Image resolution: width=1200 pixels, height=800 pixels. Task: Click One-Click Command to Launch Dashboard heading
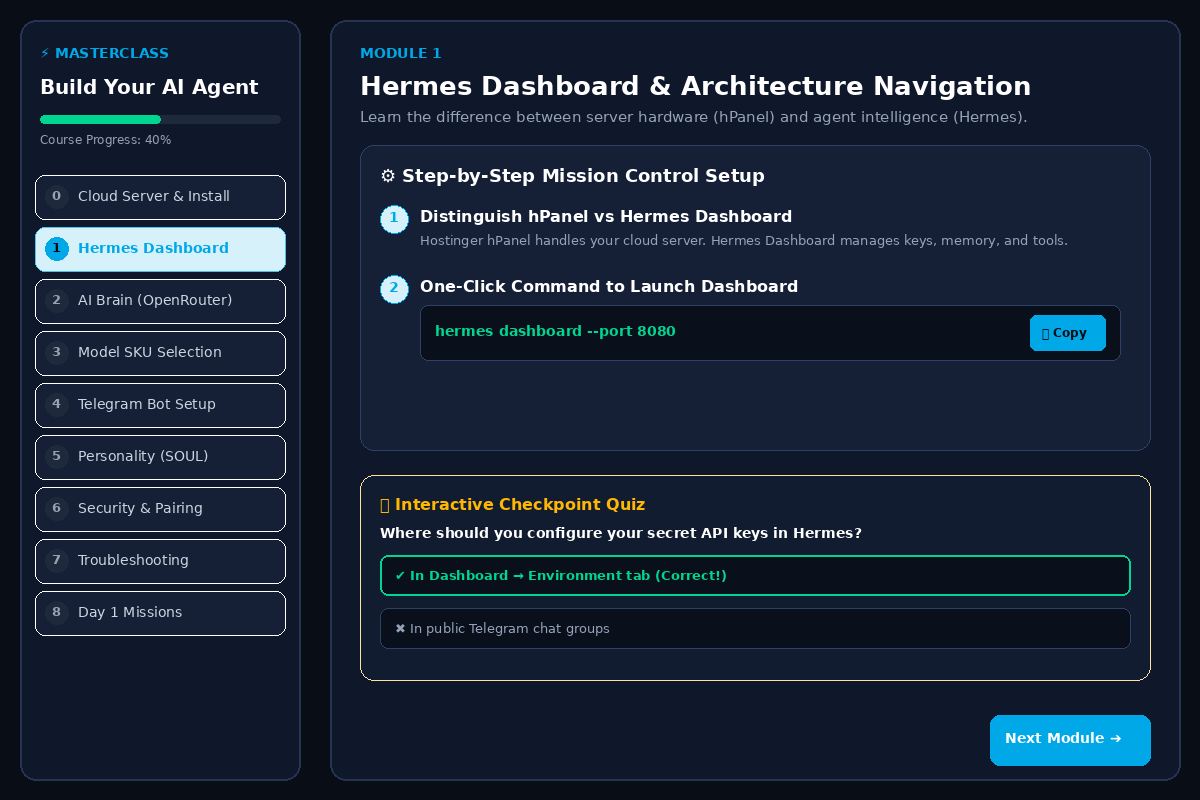609,287
